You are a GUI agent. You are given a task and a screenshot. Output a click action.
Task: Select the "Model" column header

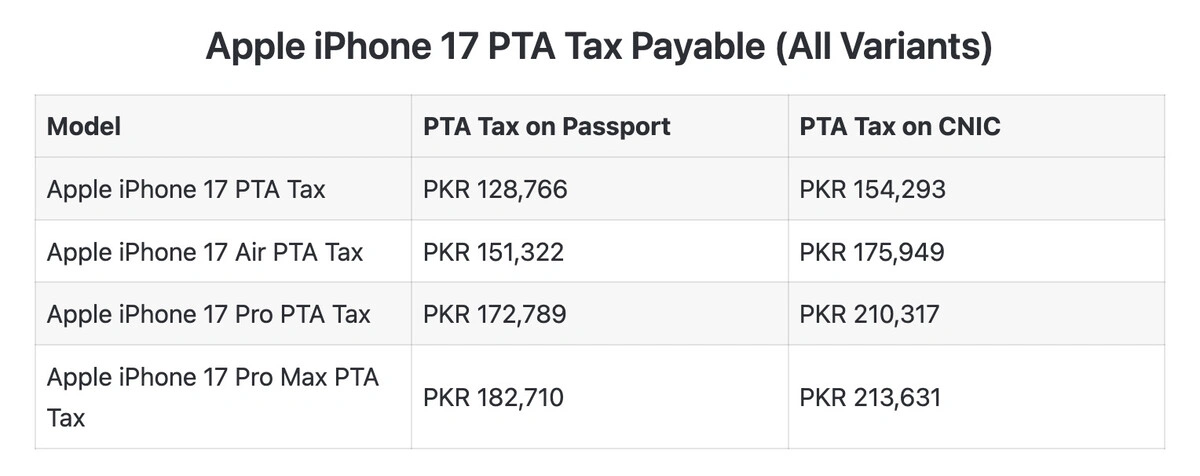point(84,127)
